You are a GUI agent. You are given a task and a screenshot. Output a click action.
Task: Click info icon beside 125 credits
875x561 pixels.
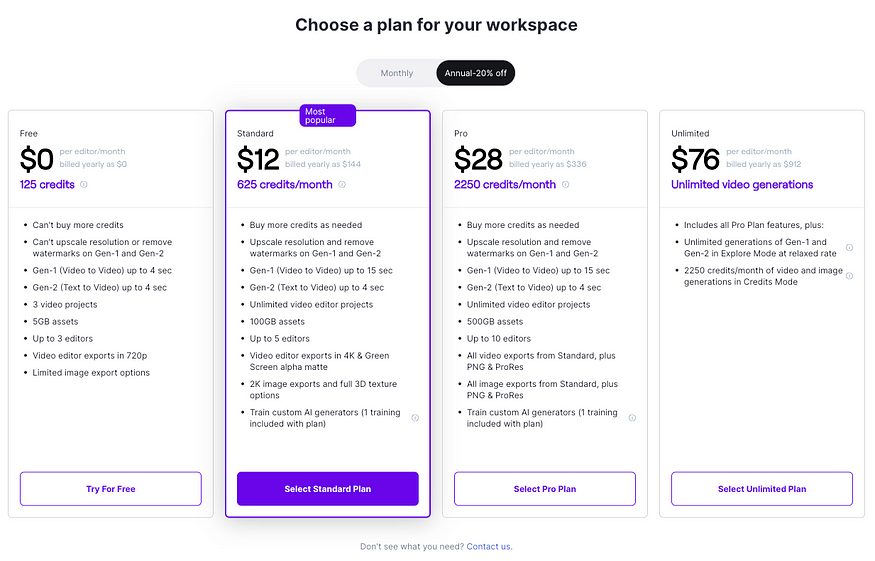click(x=84, y=185)
